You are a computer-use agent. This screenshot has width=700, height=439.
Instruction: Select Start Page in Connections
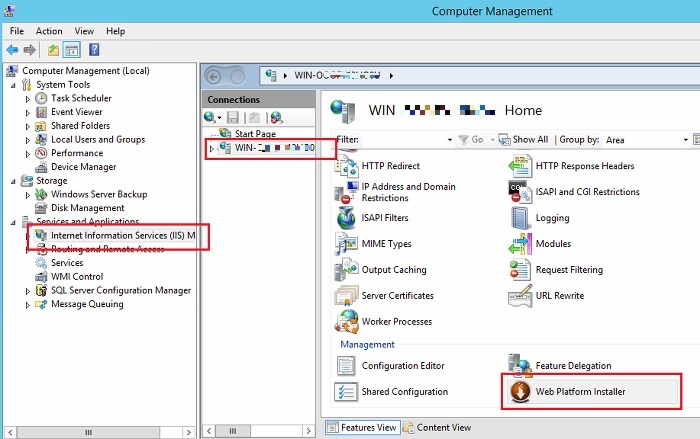tap(255, 134)
